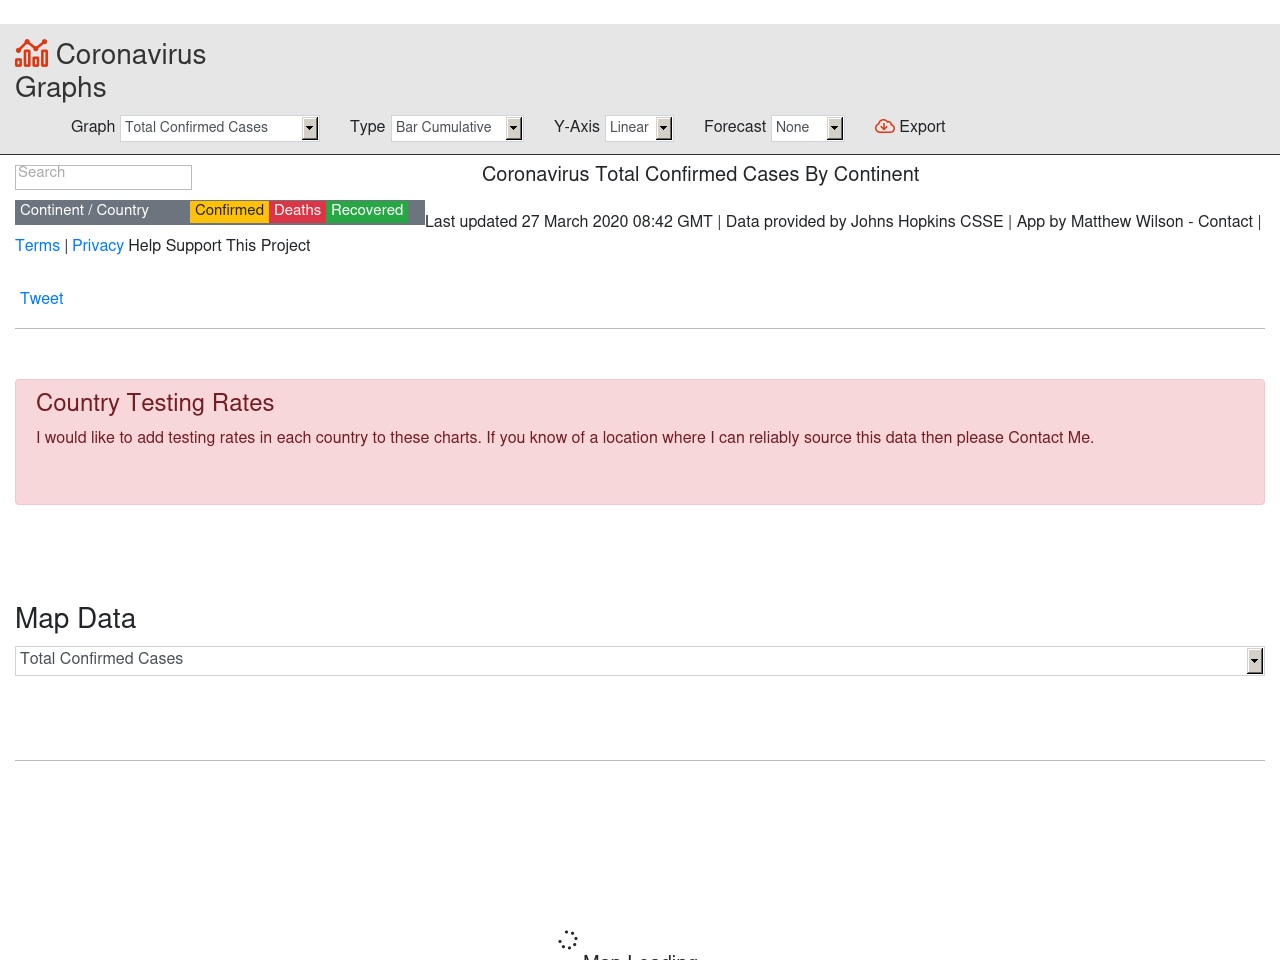Click the Coronavirus Graphs chart logo icon
The height and width of the screenshot is (960, 1280).
point(32,53)
